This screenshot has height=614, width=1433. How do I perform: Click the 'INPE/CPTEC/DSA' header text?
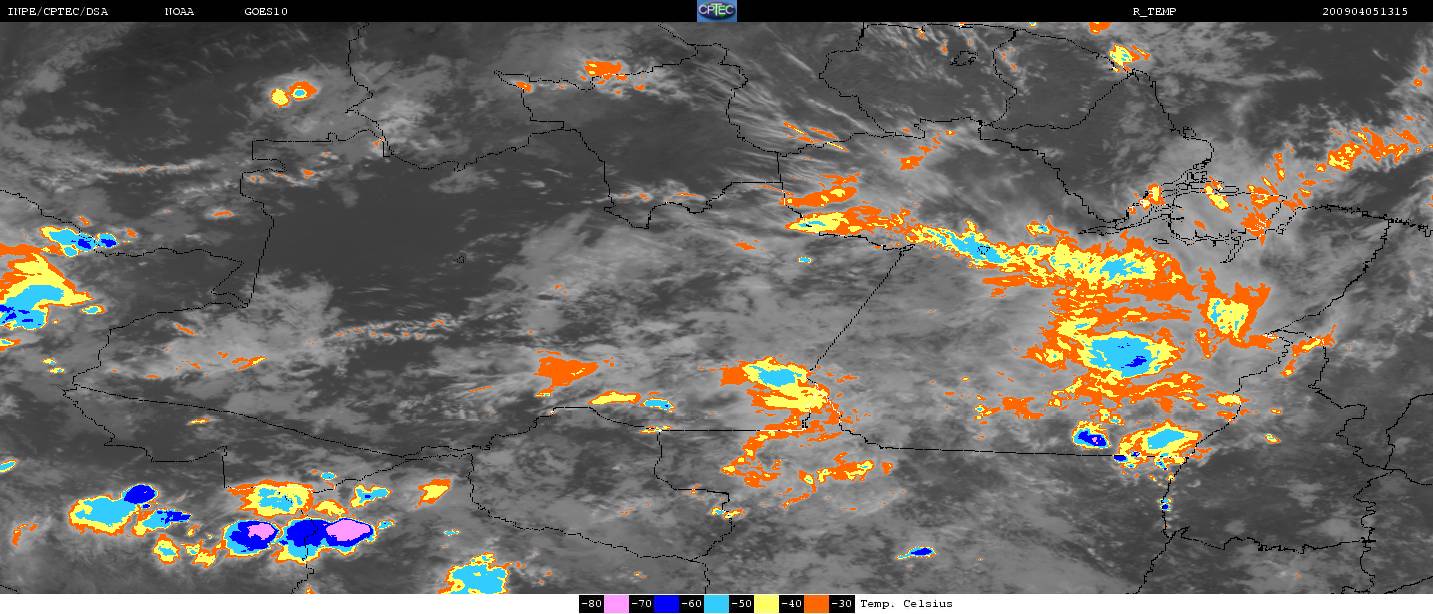pos(57,12)
